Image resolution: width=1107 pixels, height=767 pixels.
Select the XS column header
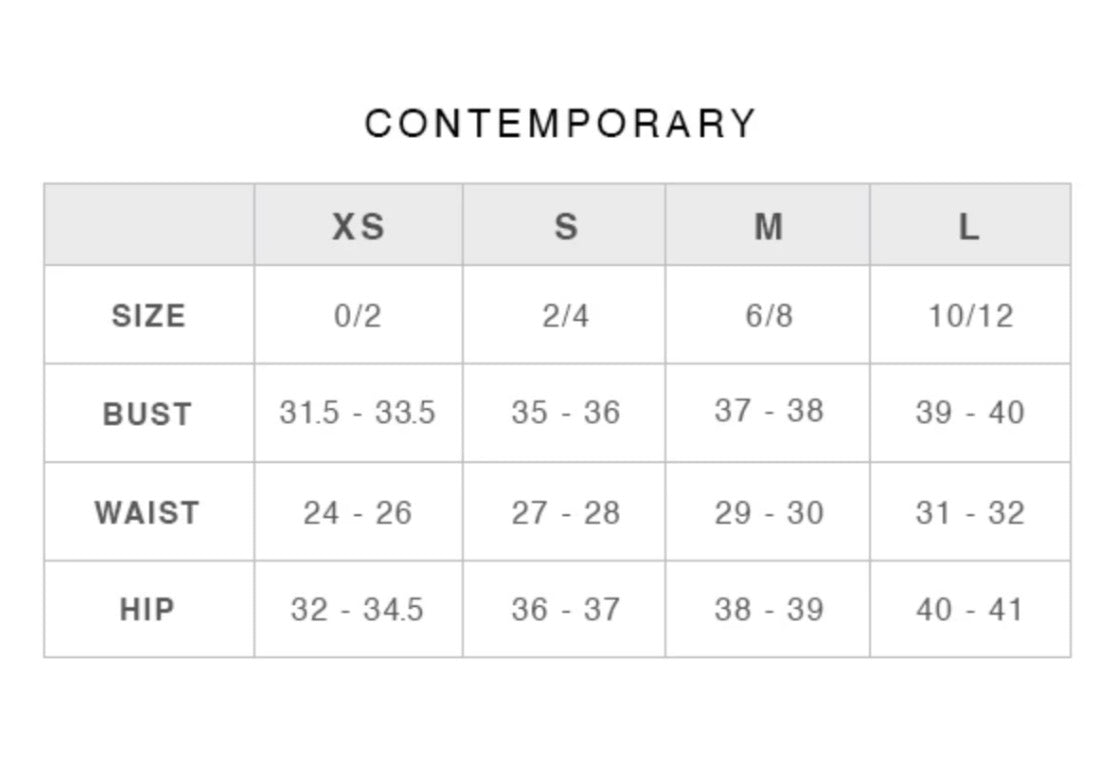[358, 227]
